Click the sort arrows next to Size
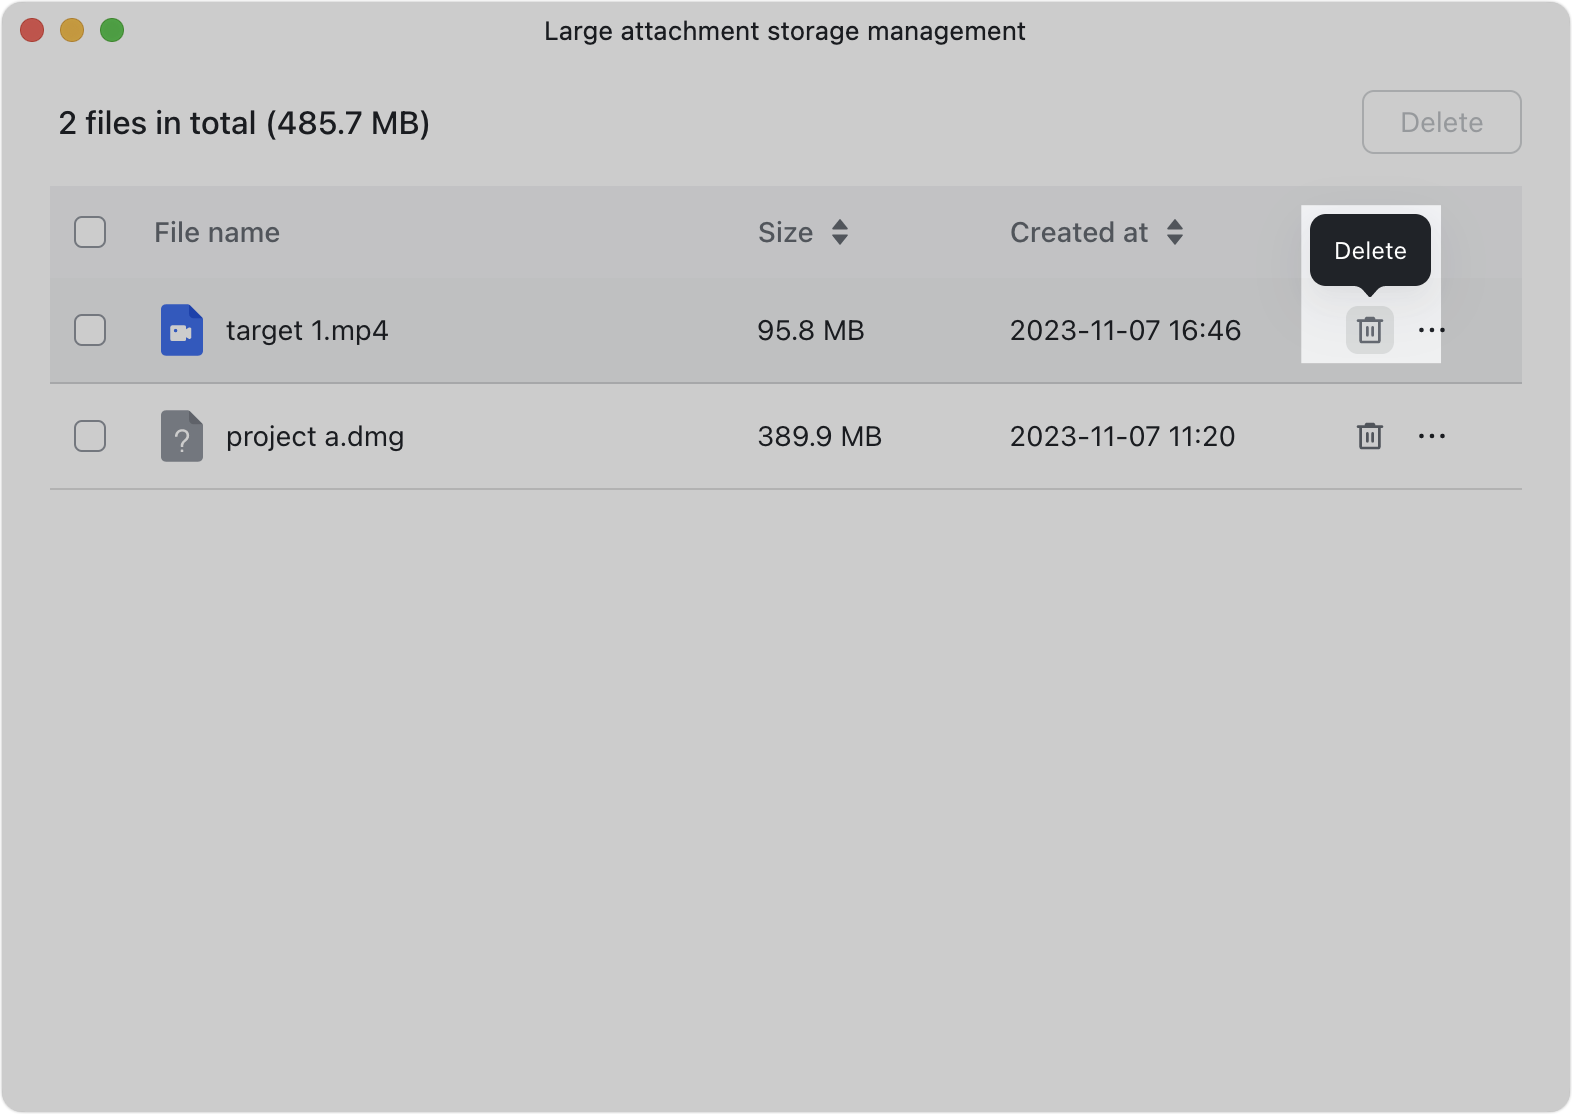 [840, 232]
